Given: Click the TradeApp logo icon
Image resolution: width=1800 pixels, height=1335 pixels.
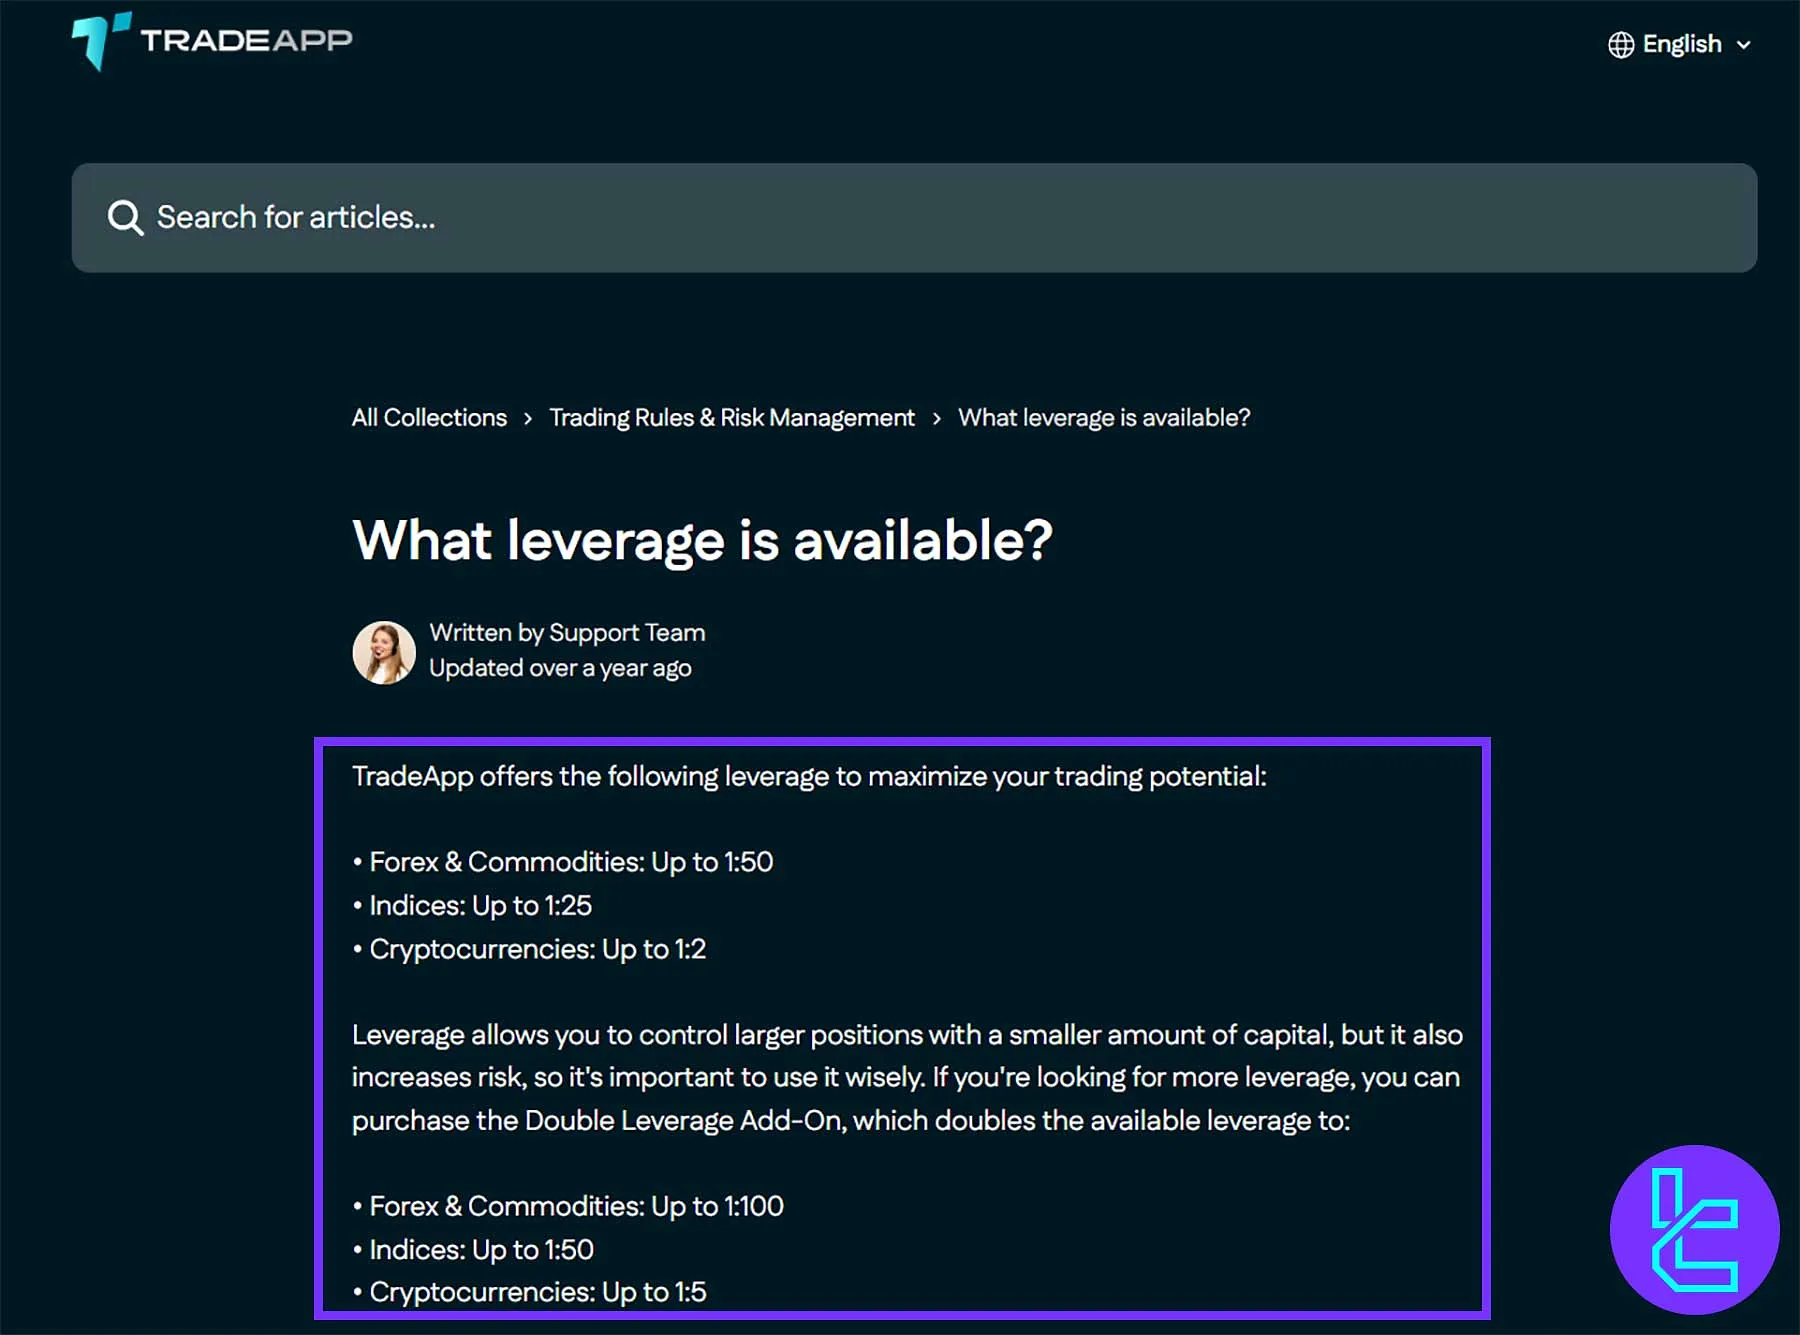Looking at the screenshot, I should coord(97,42).
